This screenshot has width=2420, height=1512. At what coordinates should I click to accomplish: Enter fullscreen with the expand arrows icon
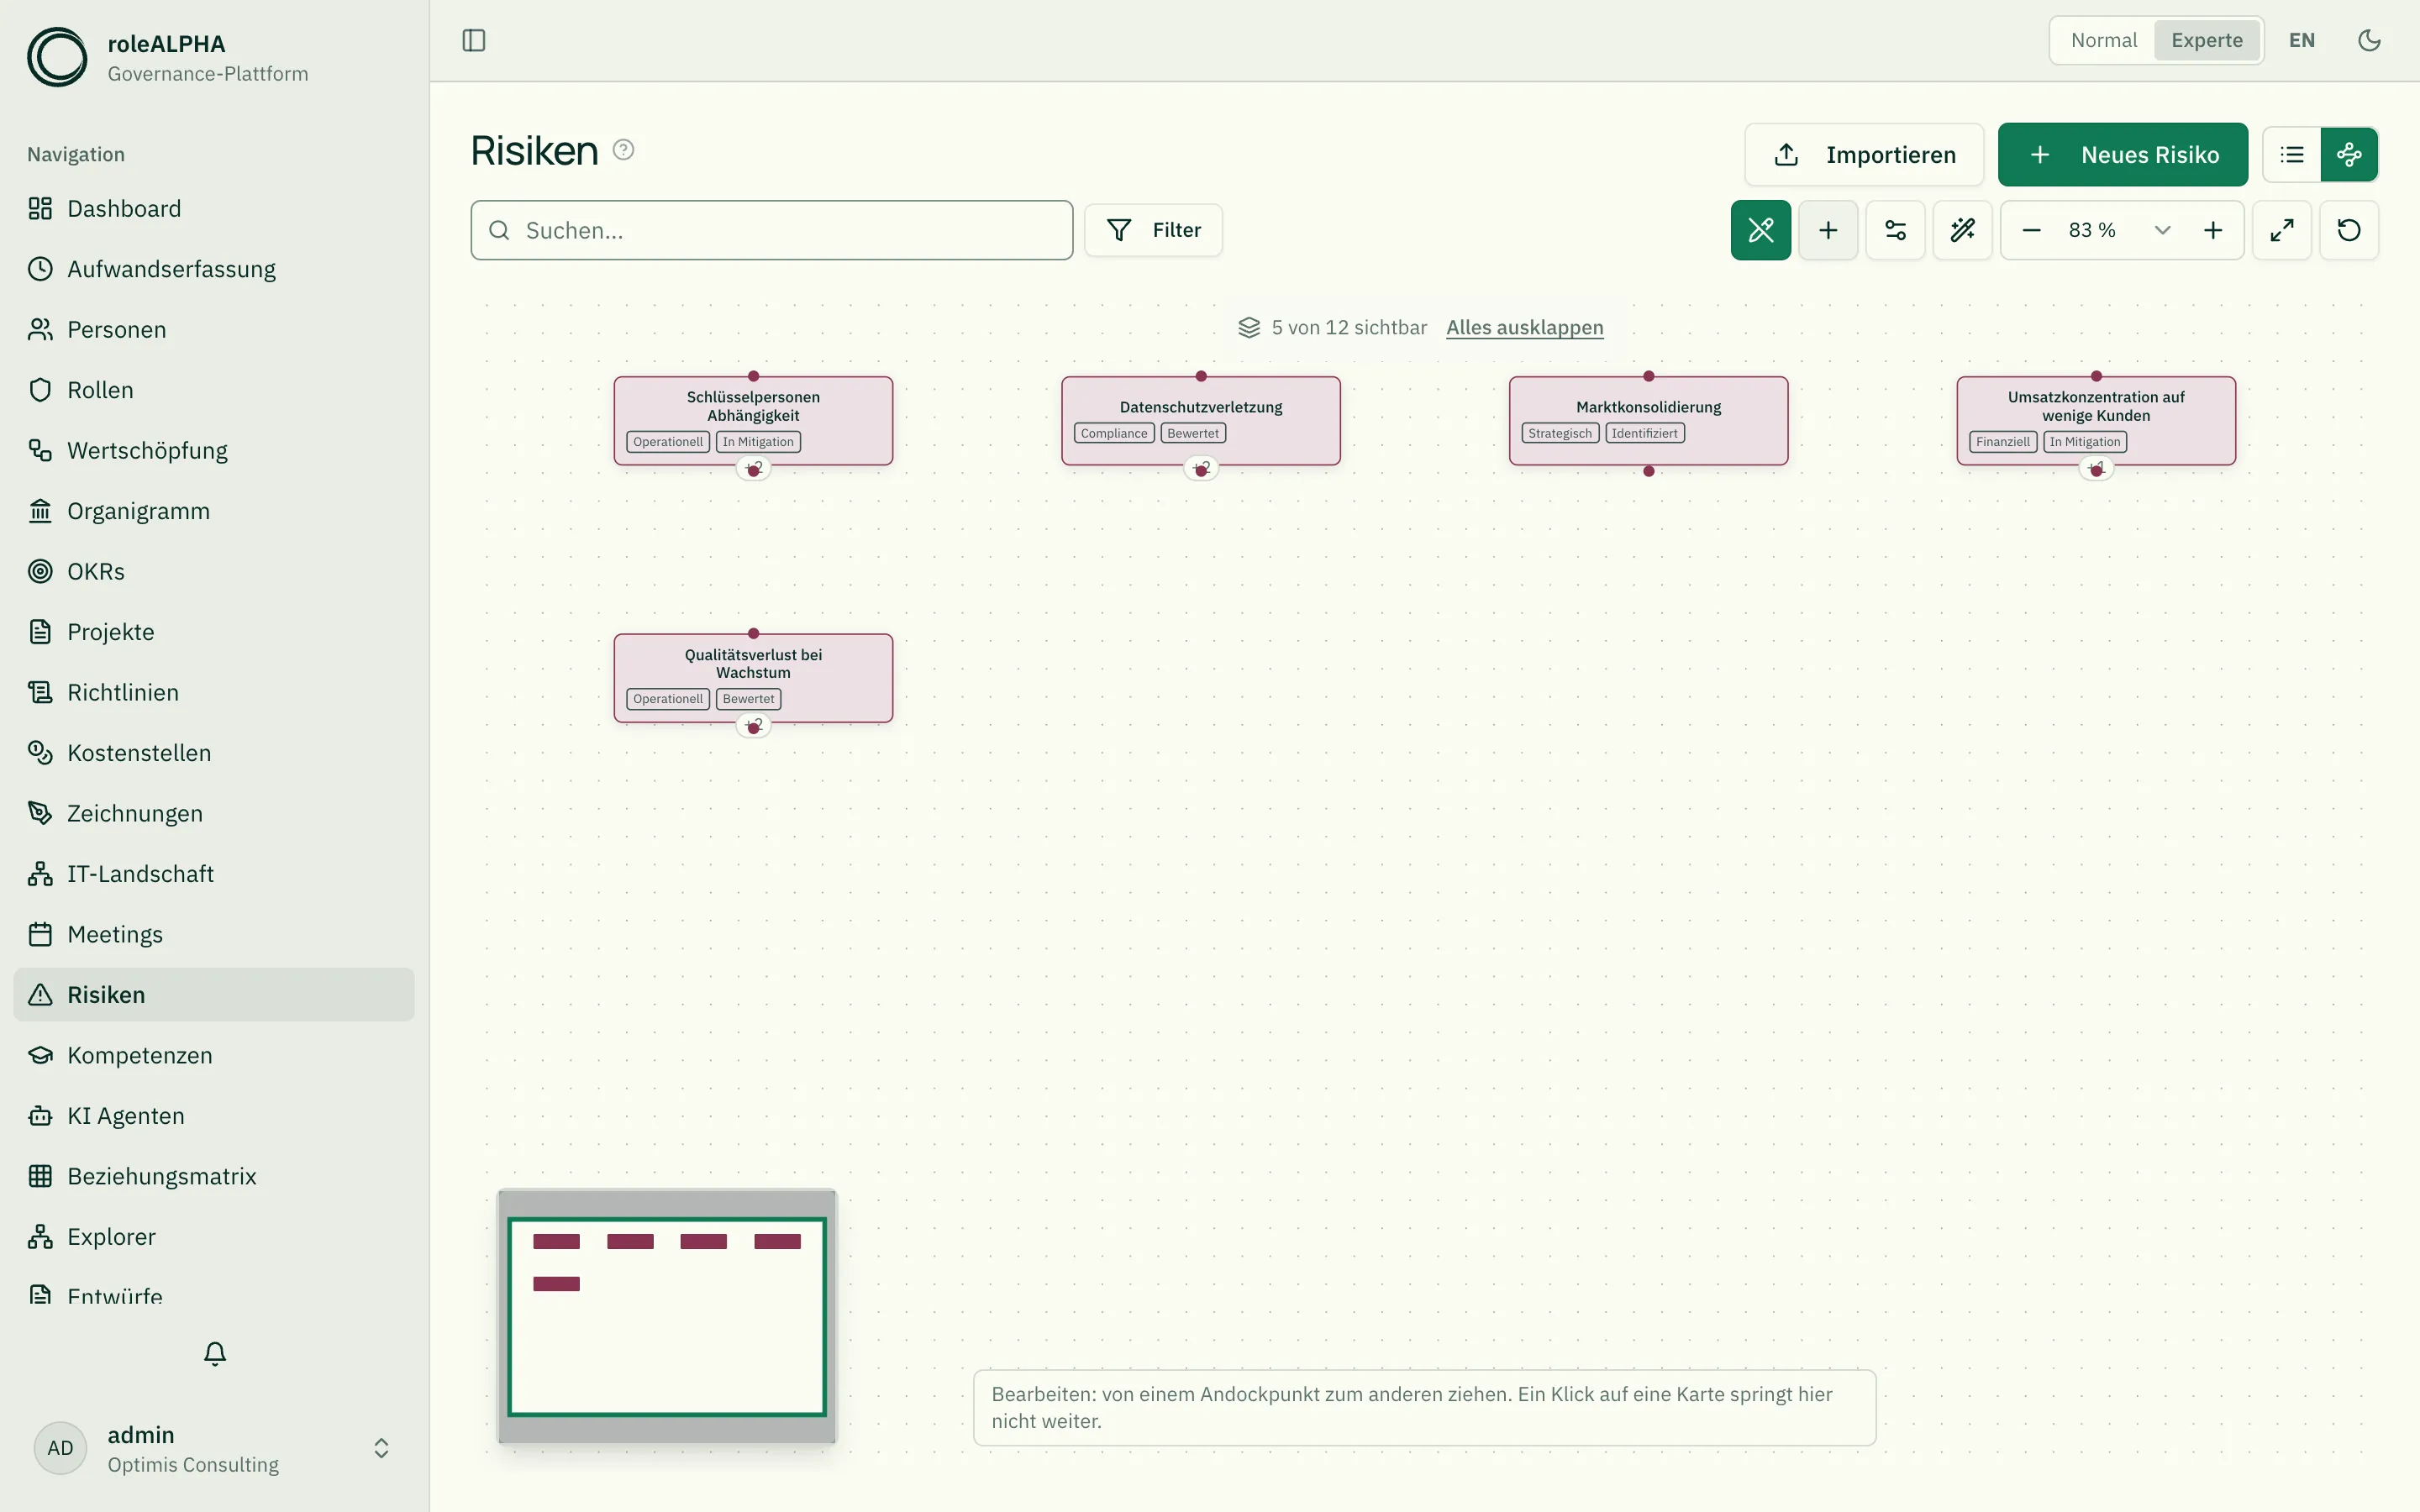[x=2282, y=230]
